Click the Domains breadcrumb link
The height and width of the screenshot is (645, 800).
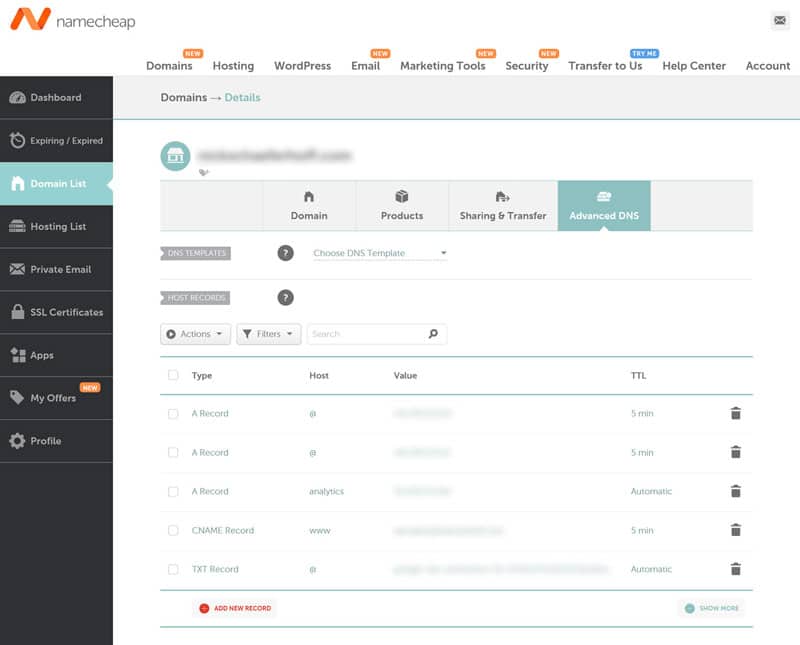pos(184,97)
